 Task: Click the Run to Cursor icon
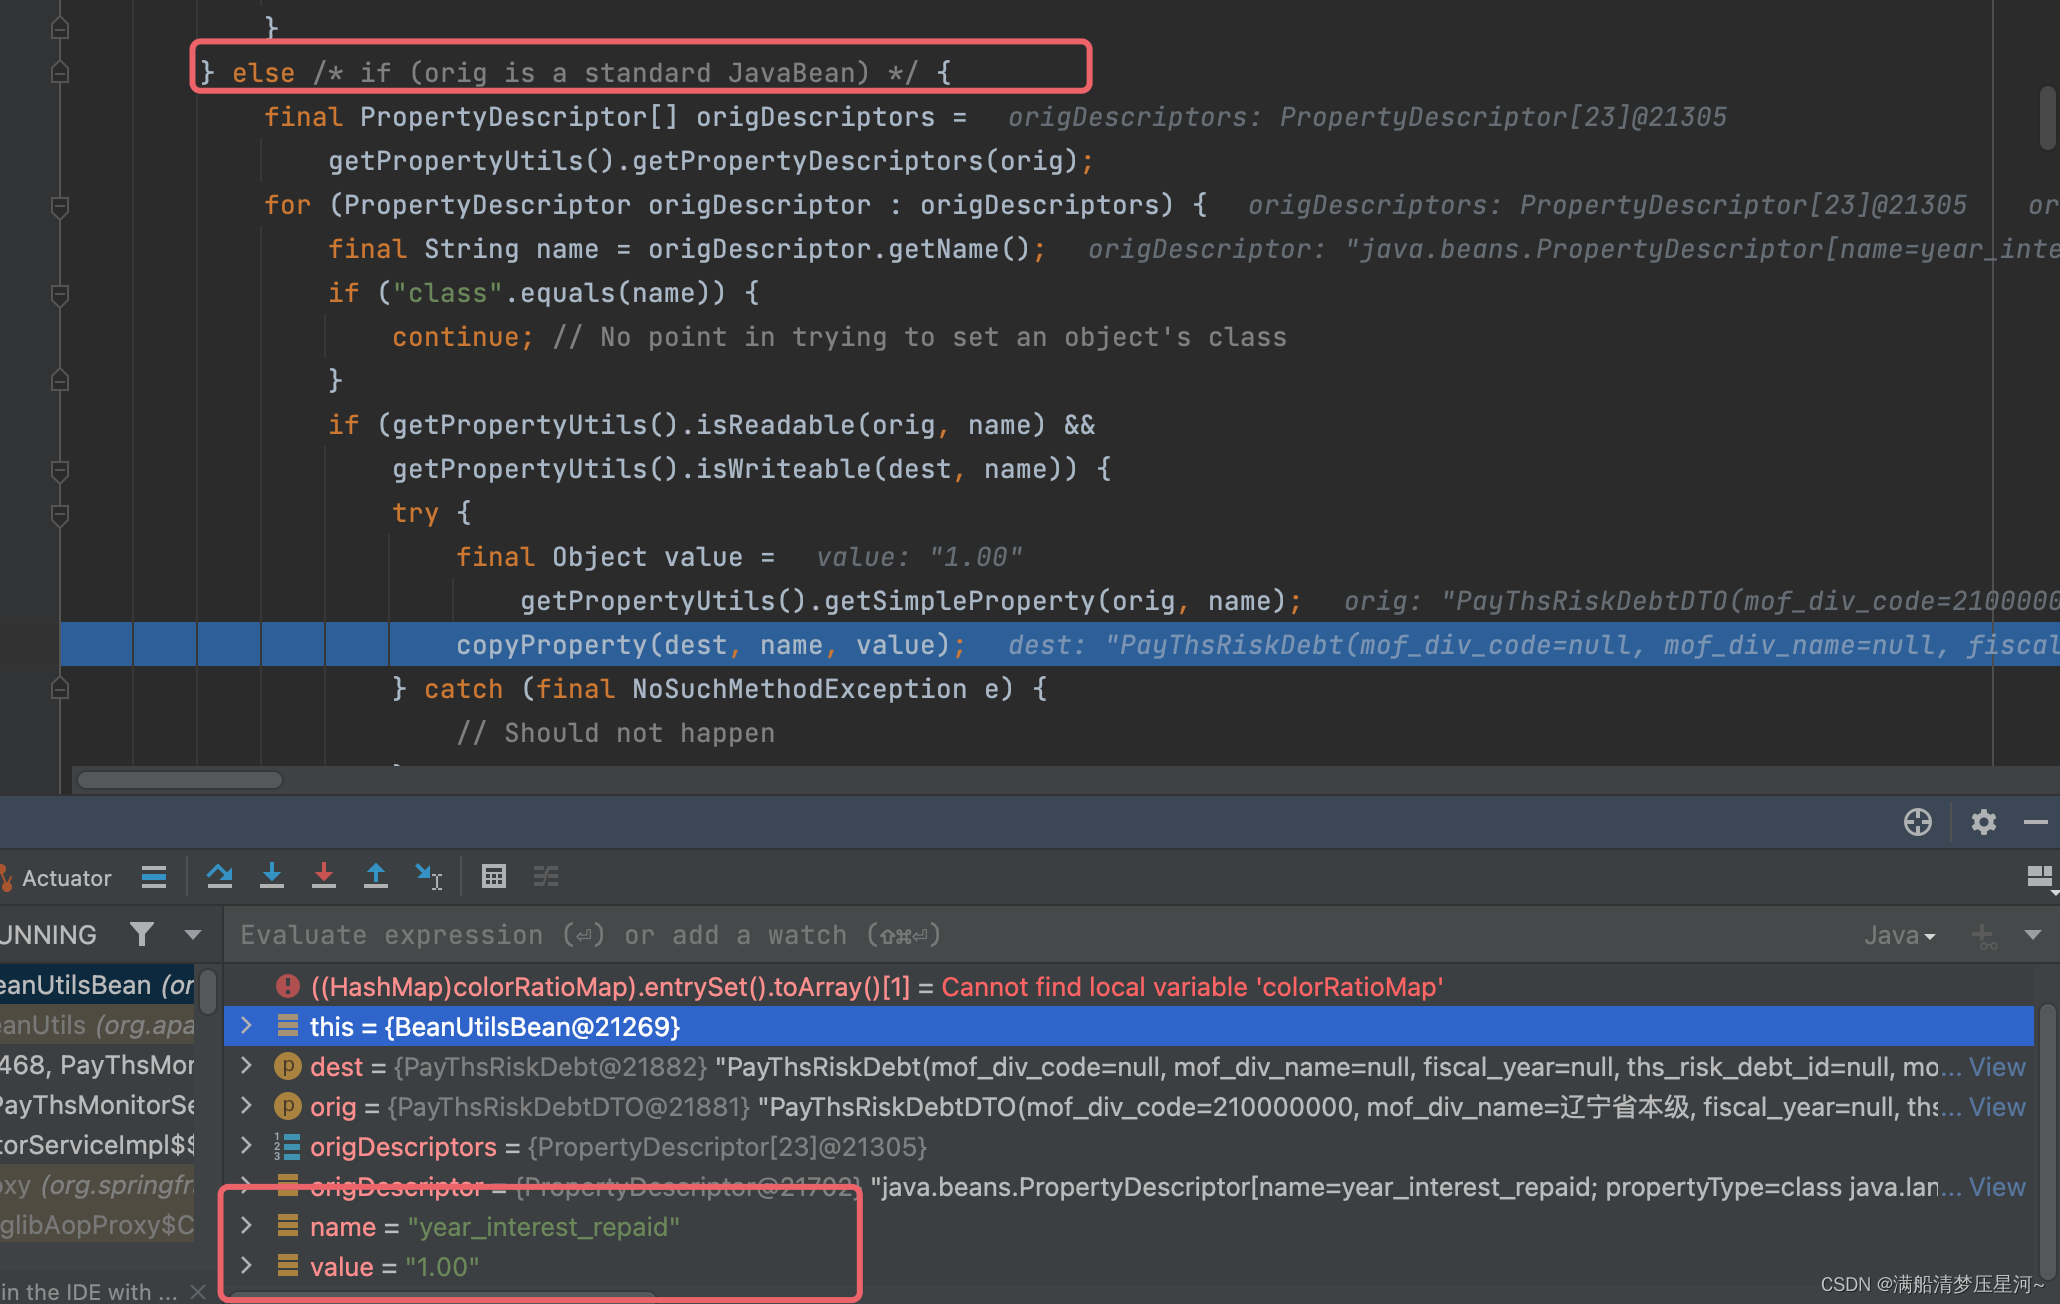pos(429,877)
